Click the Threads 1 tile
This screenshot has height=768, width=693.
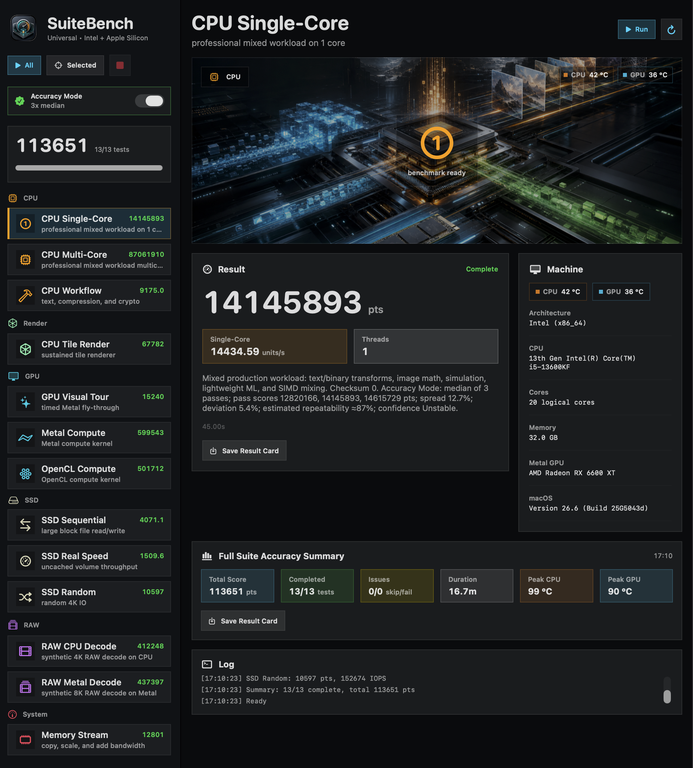coord(426,346)
